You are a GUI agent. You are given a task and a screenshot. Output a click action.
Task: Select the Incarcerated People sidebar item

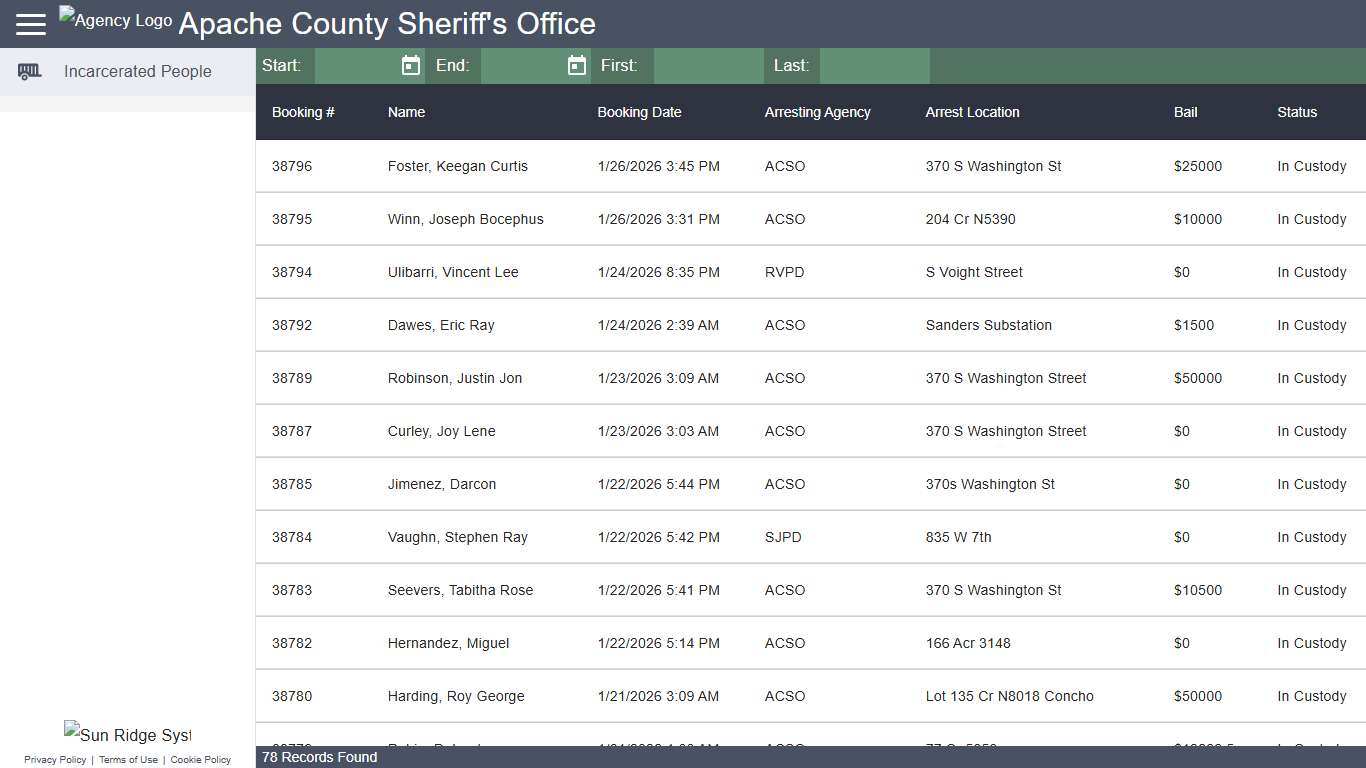(x=137, y=71)
